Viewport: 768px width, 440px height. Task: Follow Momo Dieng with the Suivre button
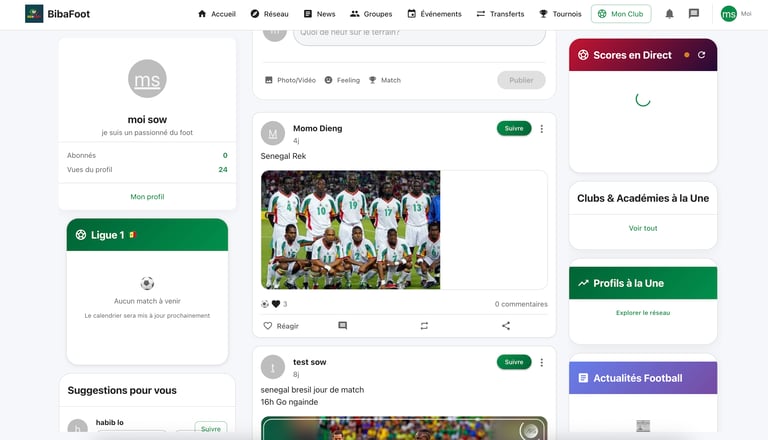coord(514,128)
